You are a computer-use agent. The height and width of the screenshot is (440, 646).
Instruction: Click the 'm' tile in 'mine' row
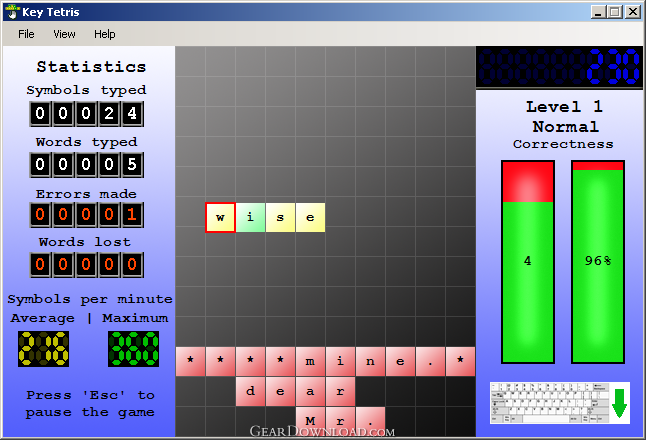[x=310, y=361]
